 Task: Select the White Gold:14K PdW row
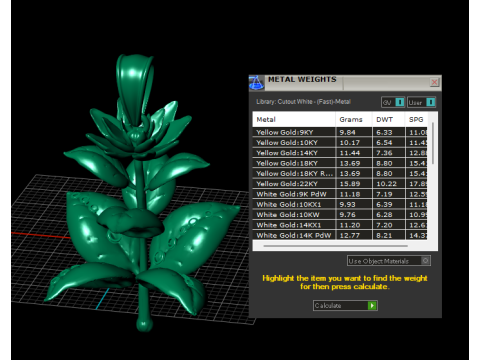point(340,235)
